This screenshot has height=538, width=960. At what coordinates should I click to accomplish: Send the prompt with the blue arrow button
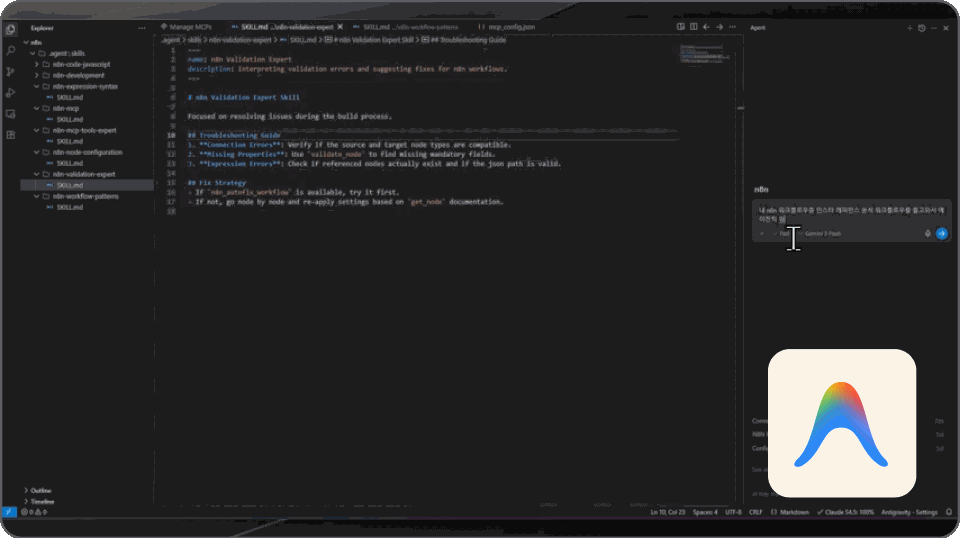pos(942,233)
